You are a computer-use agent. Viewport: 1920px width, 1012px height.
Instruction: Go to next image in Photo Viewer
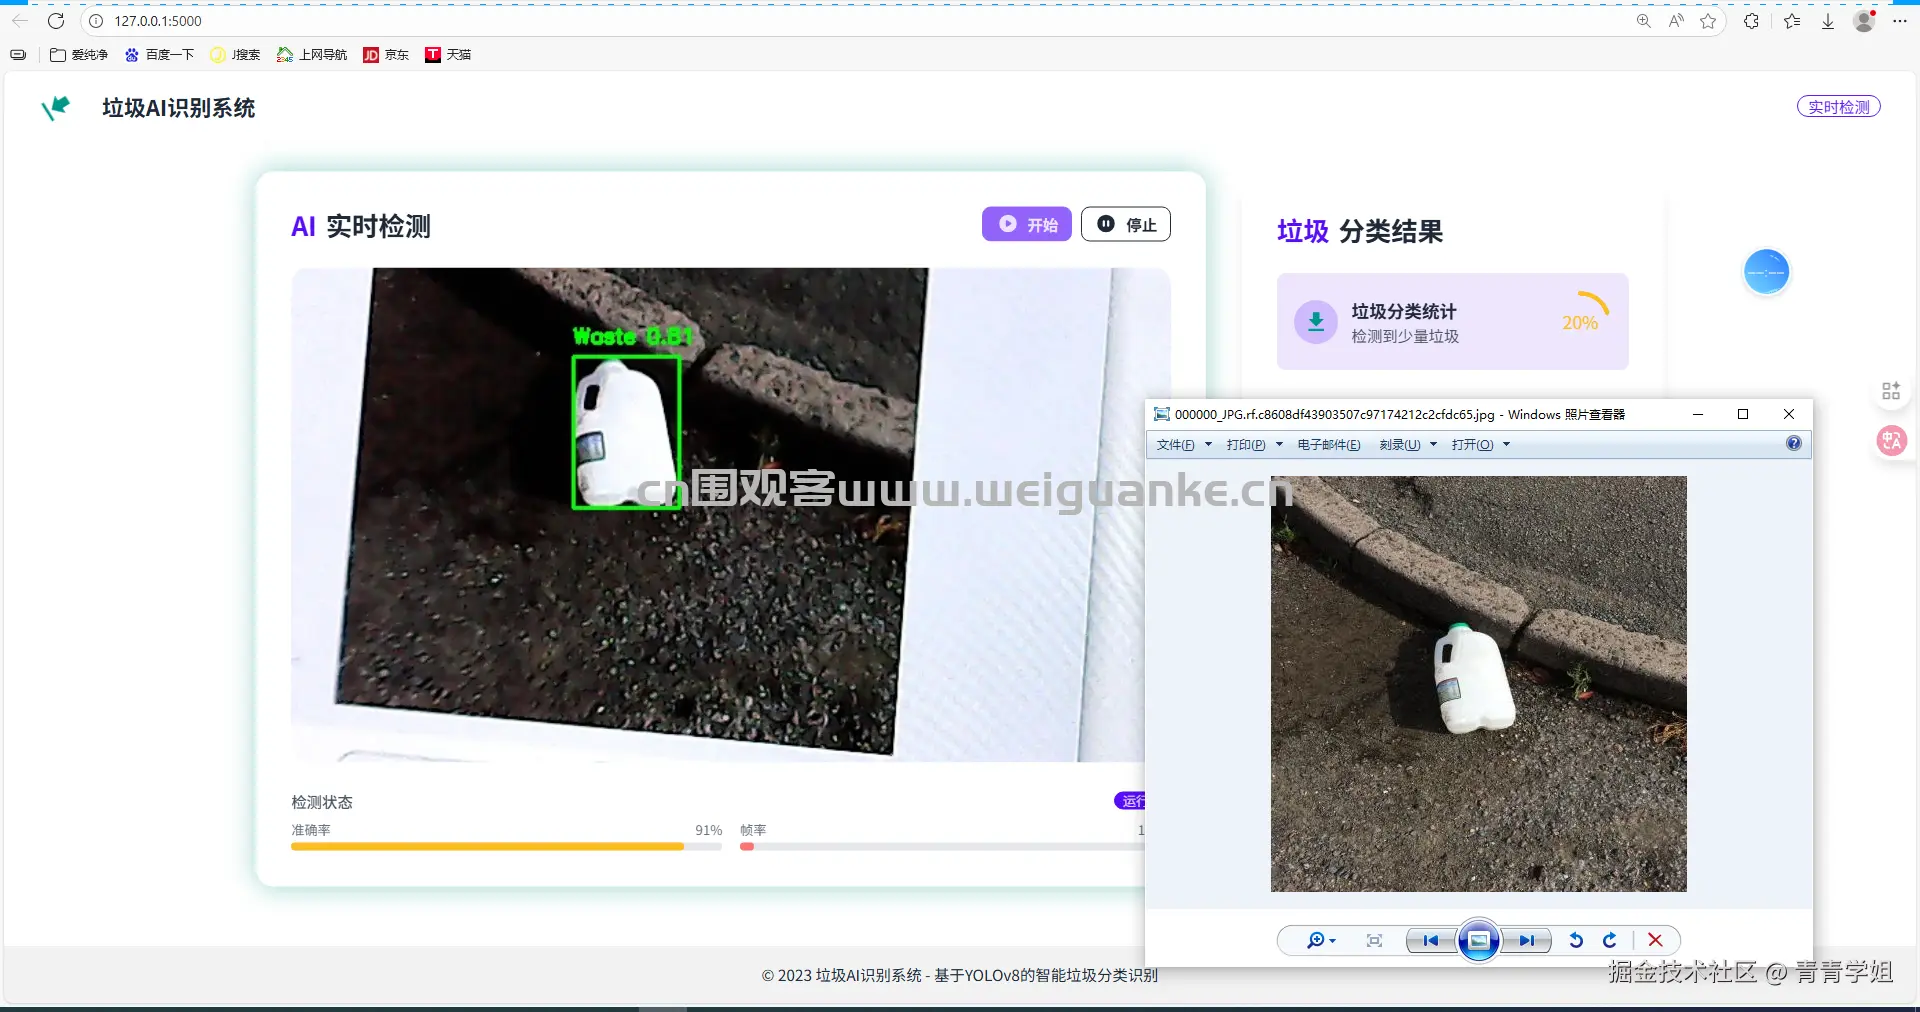[x=1526, y=940]
